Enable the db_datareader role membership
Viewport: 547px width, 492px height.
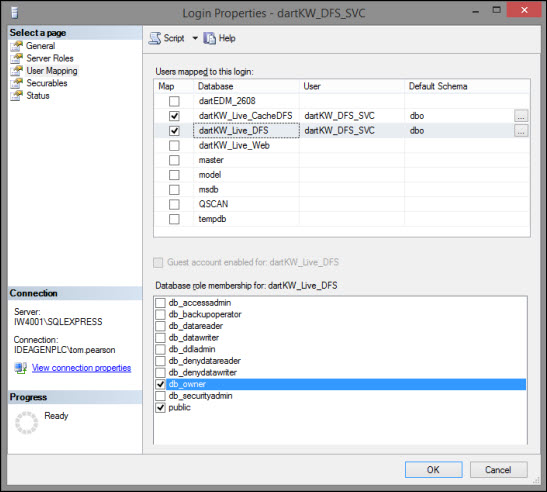[160, 326]
